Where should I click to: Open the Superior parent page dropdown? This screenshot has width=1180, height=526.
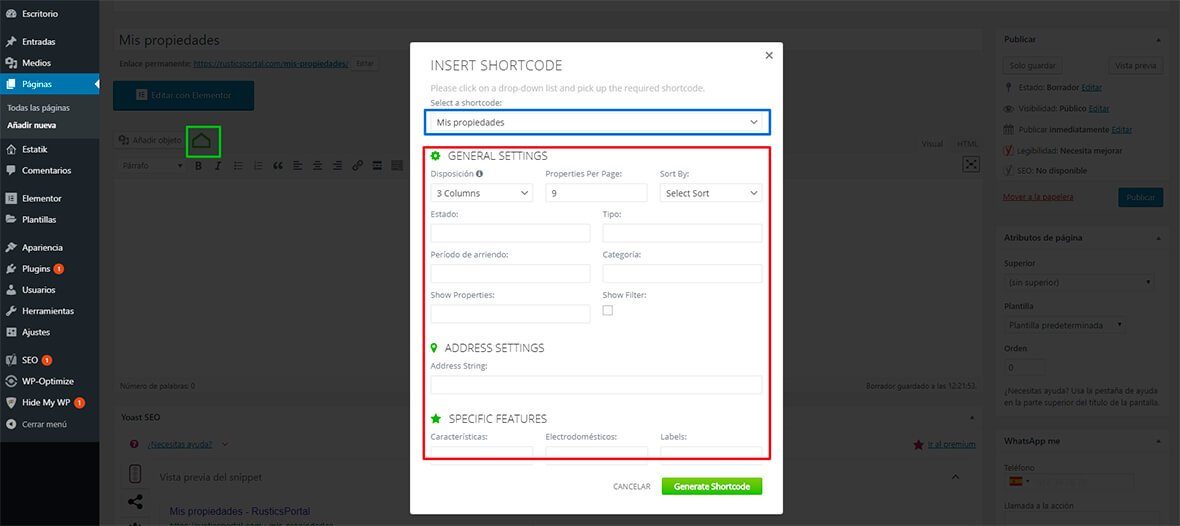(1079, 282)
